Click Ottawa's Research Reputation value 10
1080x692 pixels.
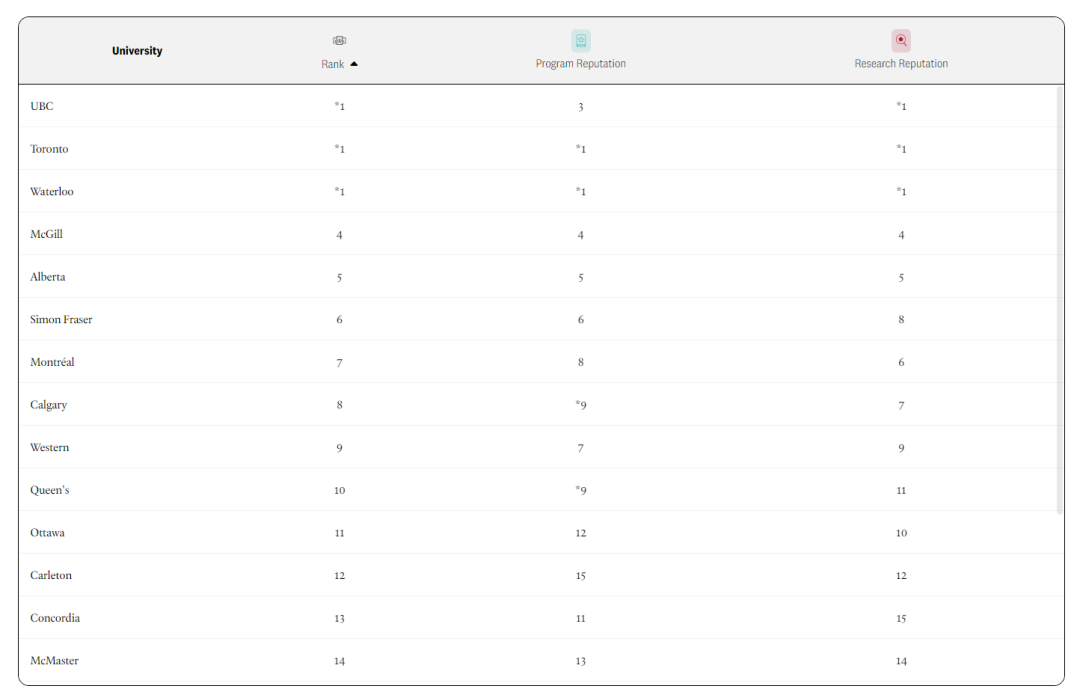(901, 533)
